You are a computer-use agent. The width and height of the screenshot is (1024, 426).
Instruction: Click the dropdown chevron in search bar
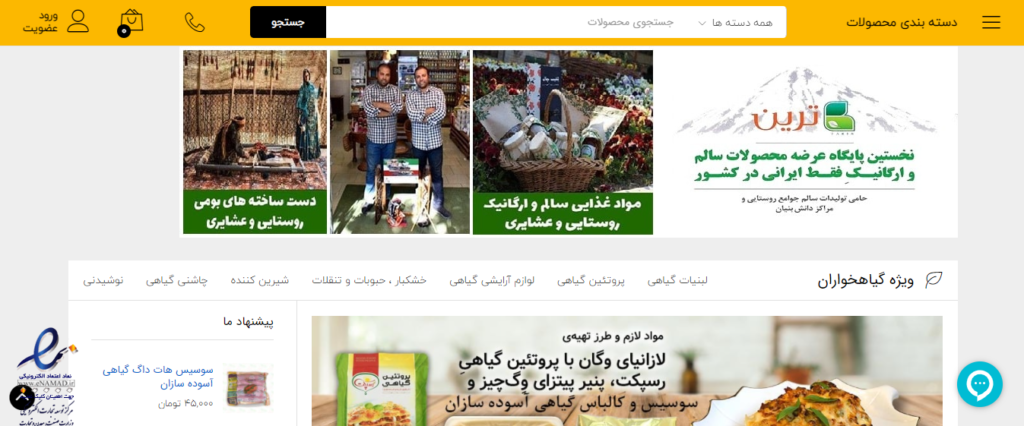click(702, 23)
